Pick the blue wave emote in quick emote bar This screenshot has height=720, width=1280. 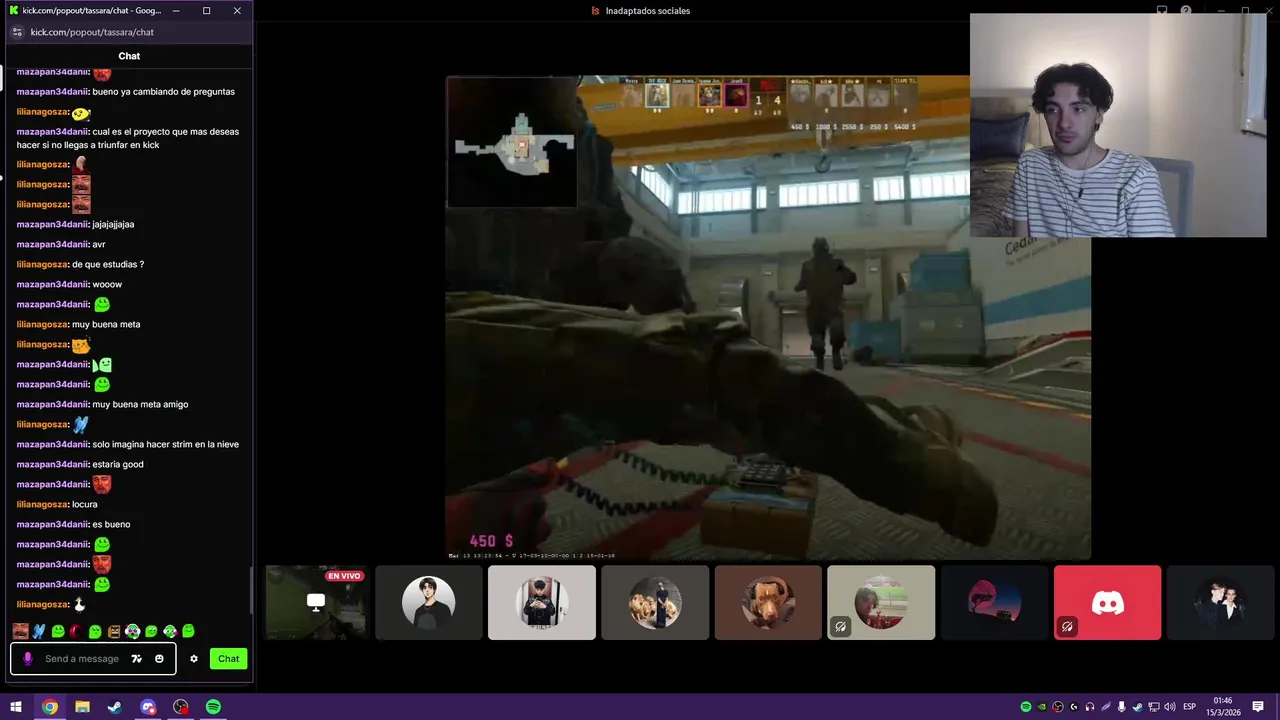coord(39,631)
